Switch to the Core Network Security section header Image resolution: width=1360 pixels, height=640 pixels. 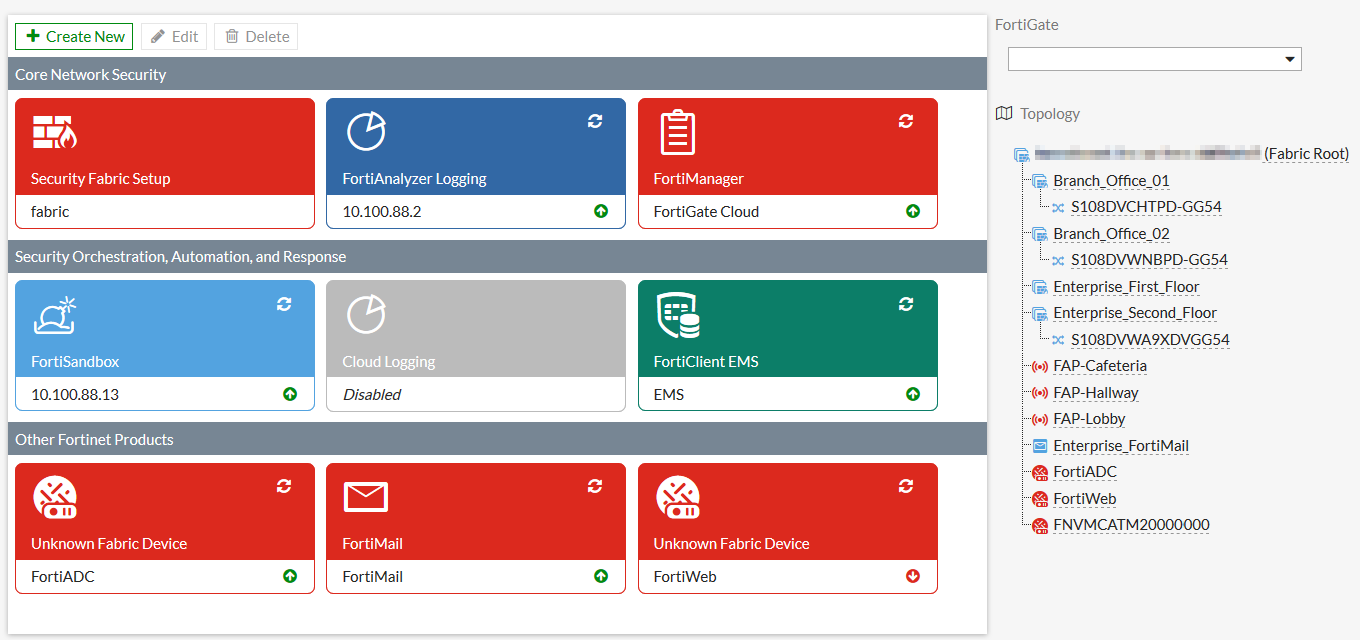click(90, 74)
